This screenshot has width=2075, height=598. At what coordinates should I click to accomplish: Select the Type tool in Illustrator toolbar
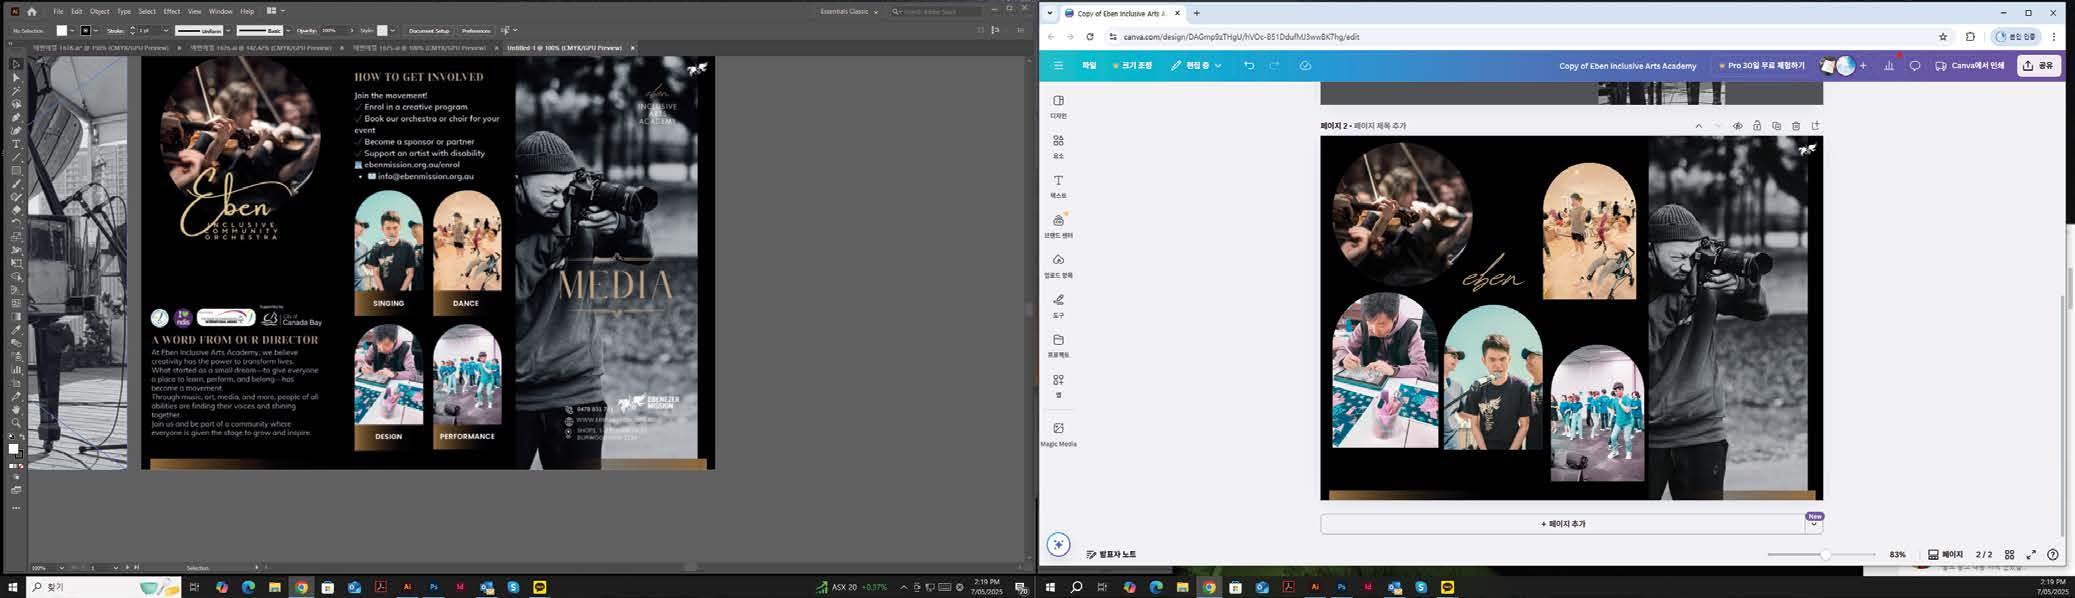click(x=16, y=144)
